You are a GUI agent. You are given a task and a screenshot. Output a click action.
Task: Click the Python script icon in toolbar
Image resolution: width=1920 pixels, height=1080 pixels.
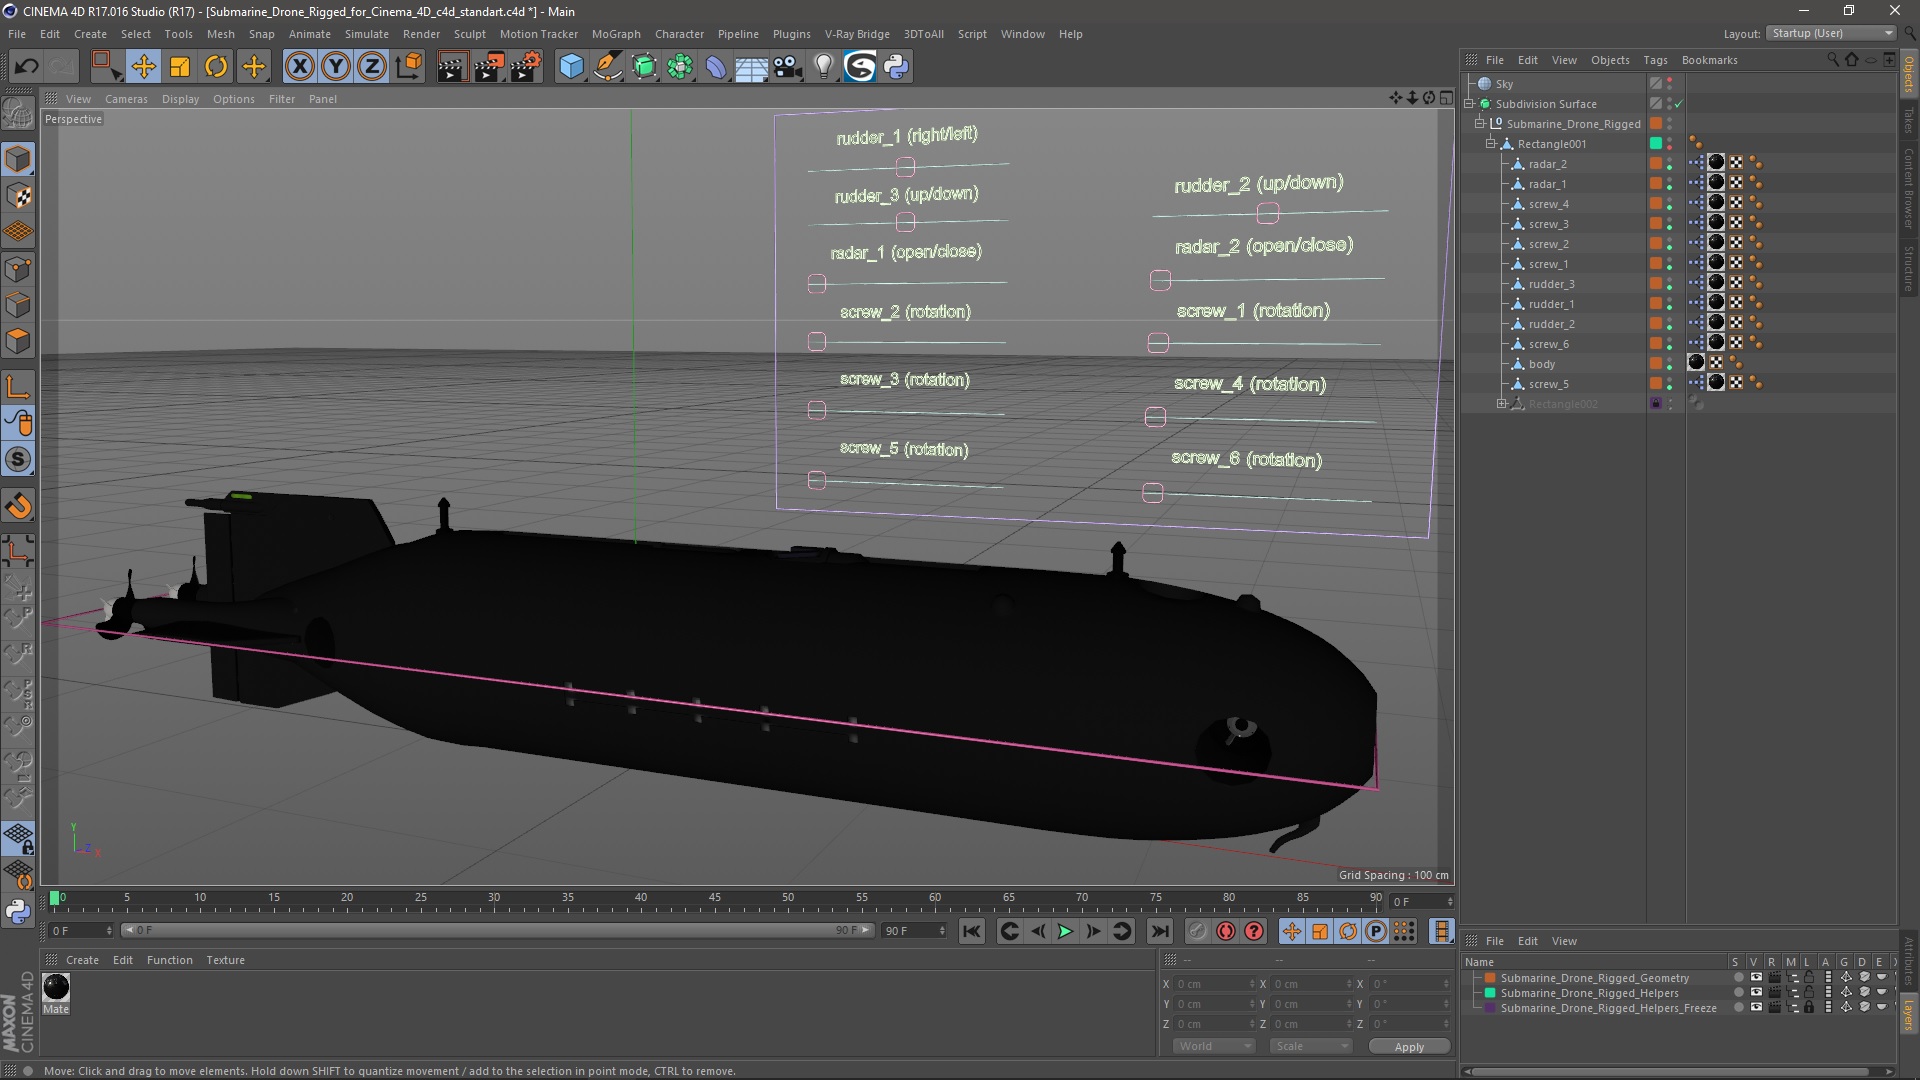[x=896, y=67]
